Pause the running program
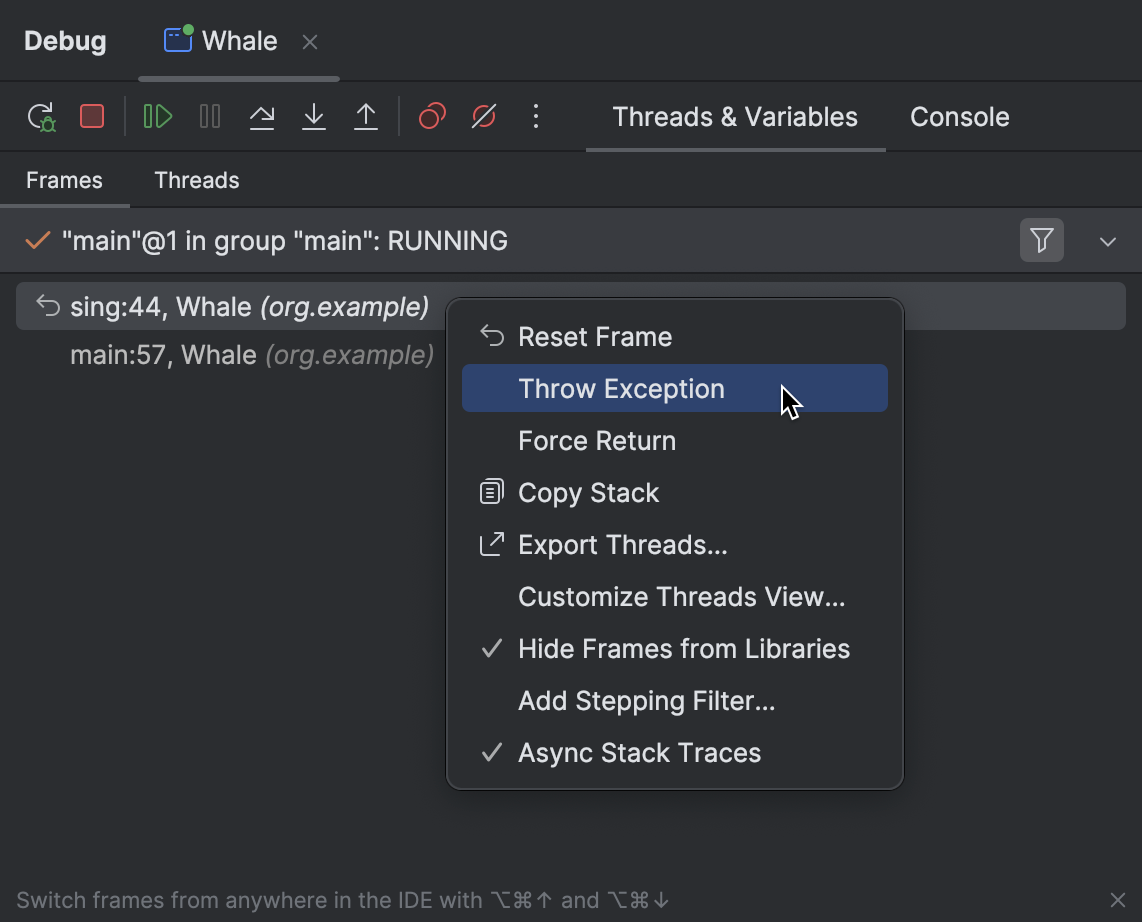The height and width of the screenshot is (922, 1142). point(210,116)
